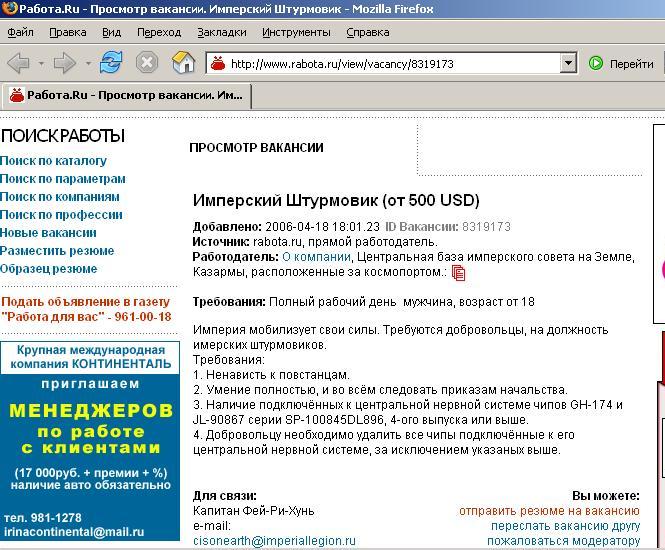
Task: Expand the Forward button history dropdown
Action: click(88, 63)
